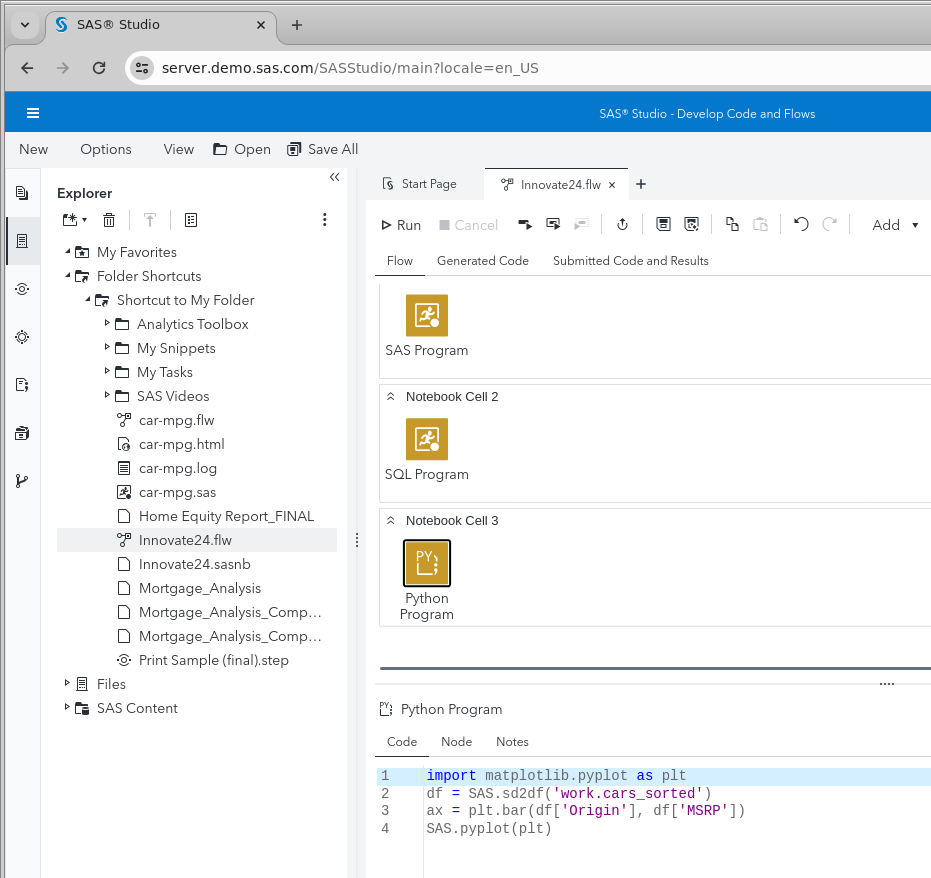This screenshot has width=931, height=878.
Task: Select the SQL Program node icon
Action: pyautogui.click(x=427, y=439)
